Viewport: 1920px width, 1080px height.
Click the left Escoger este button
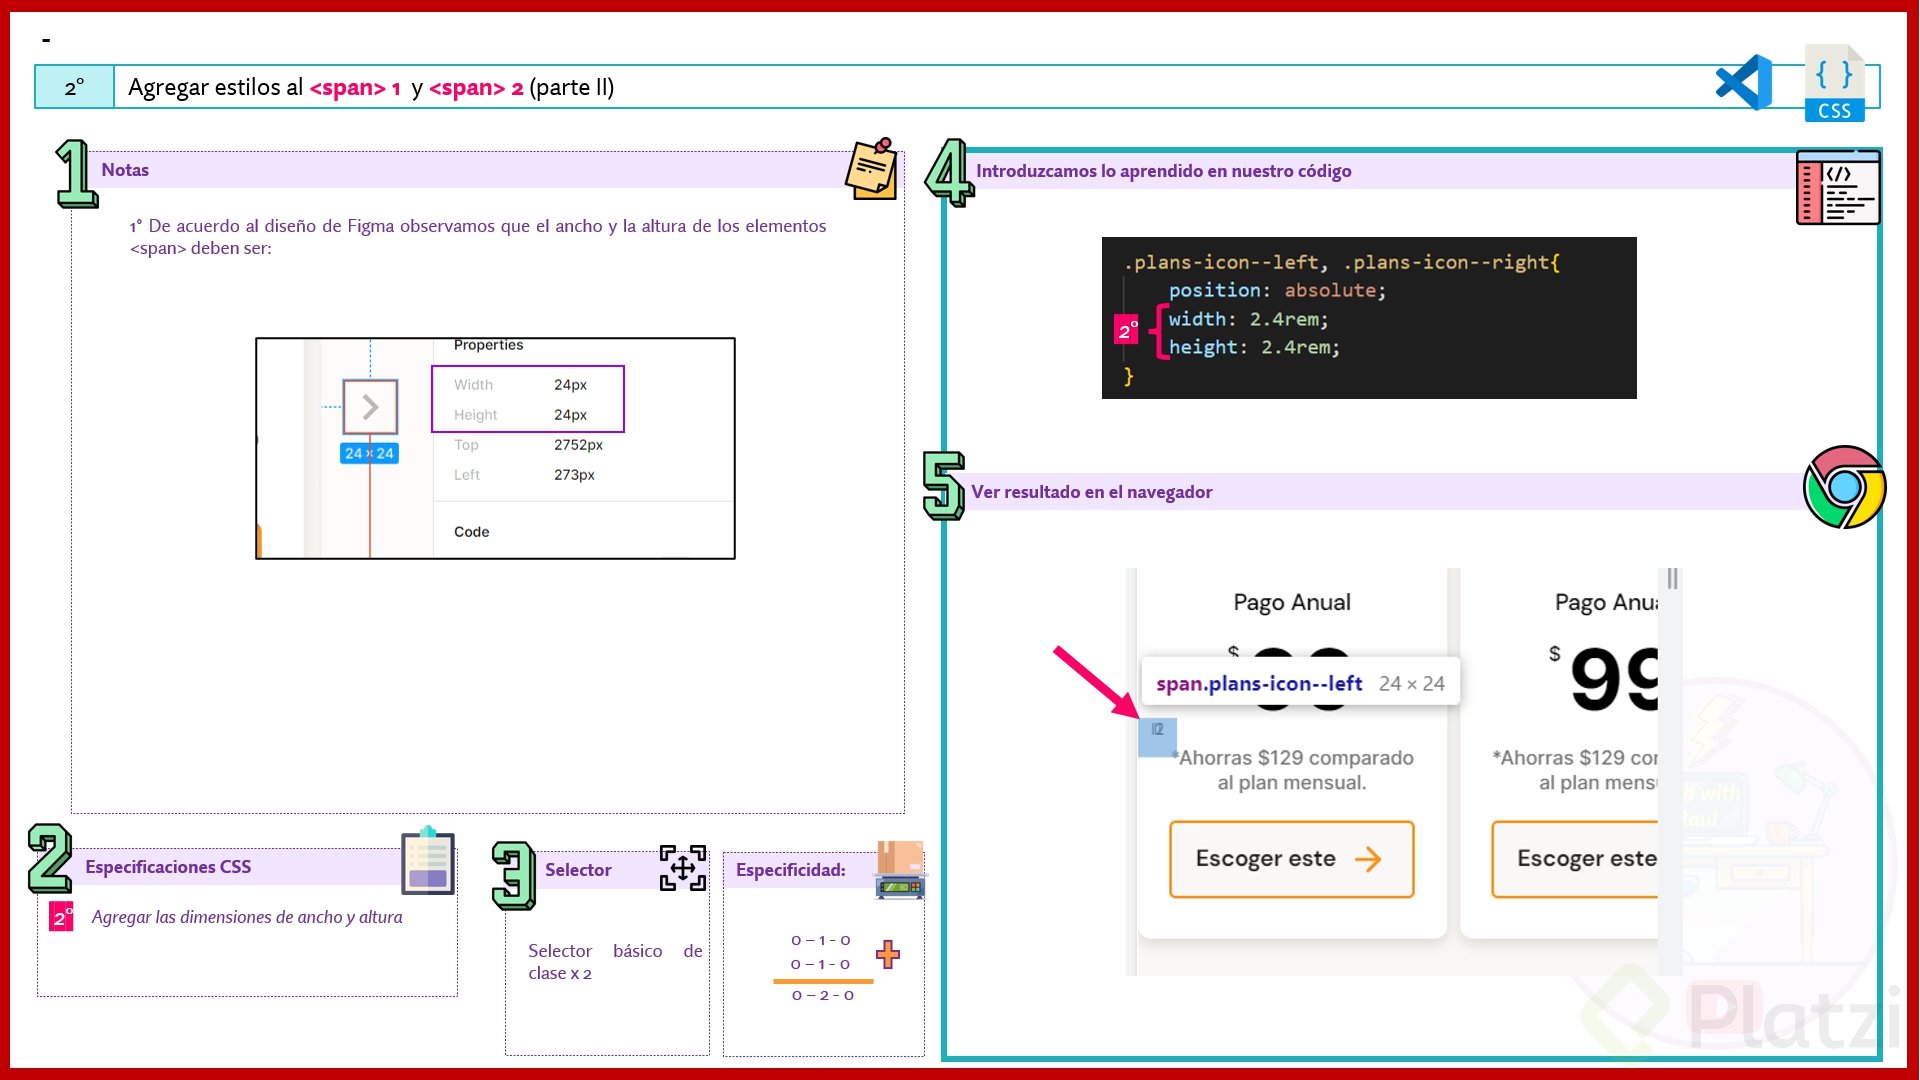[x=1290, y=858]
